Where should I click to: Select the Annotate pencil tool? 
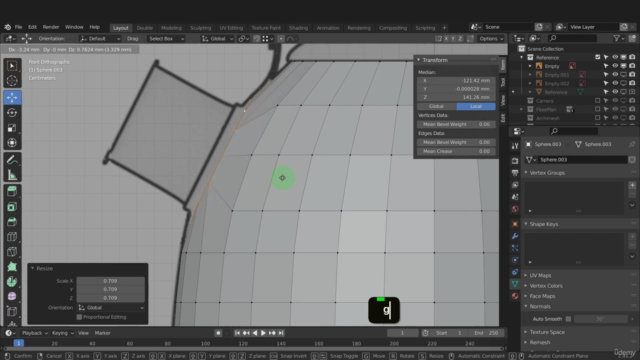(12, 160)
